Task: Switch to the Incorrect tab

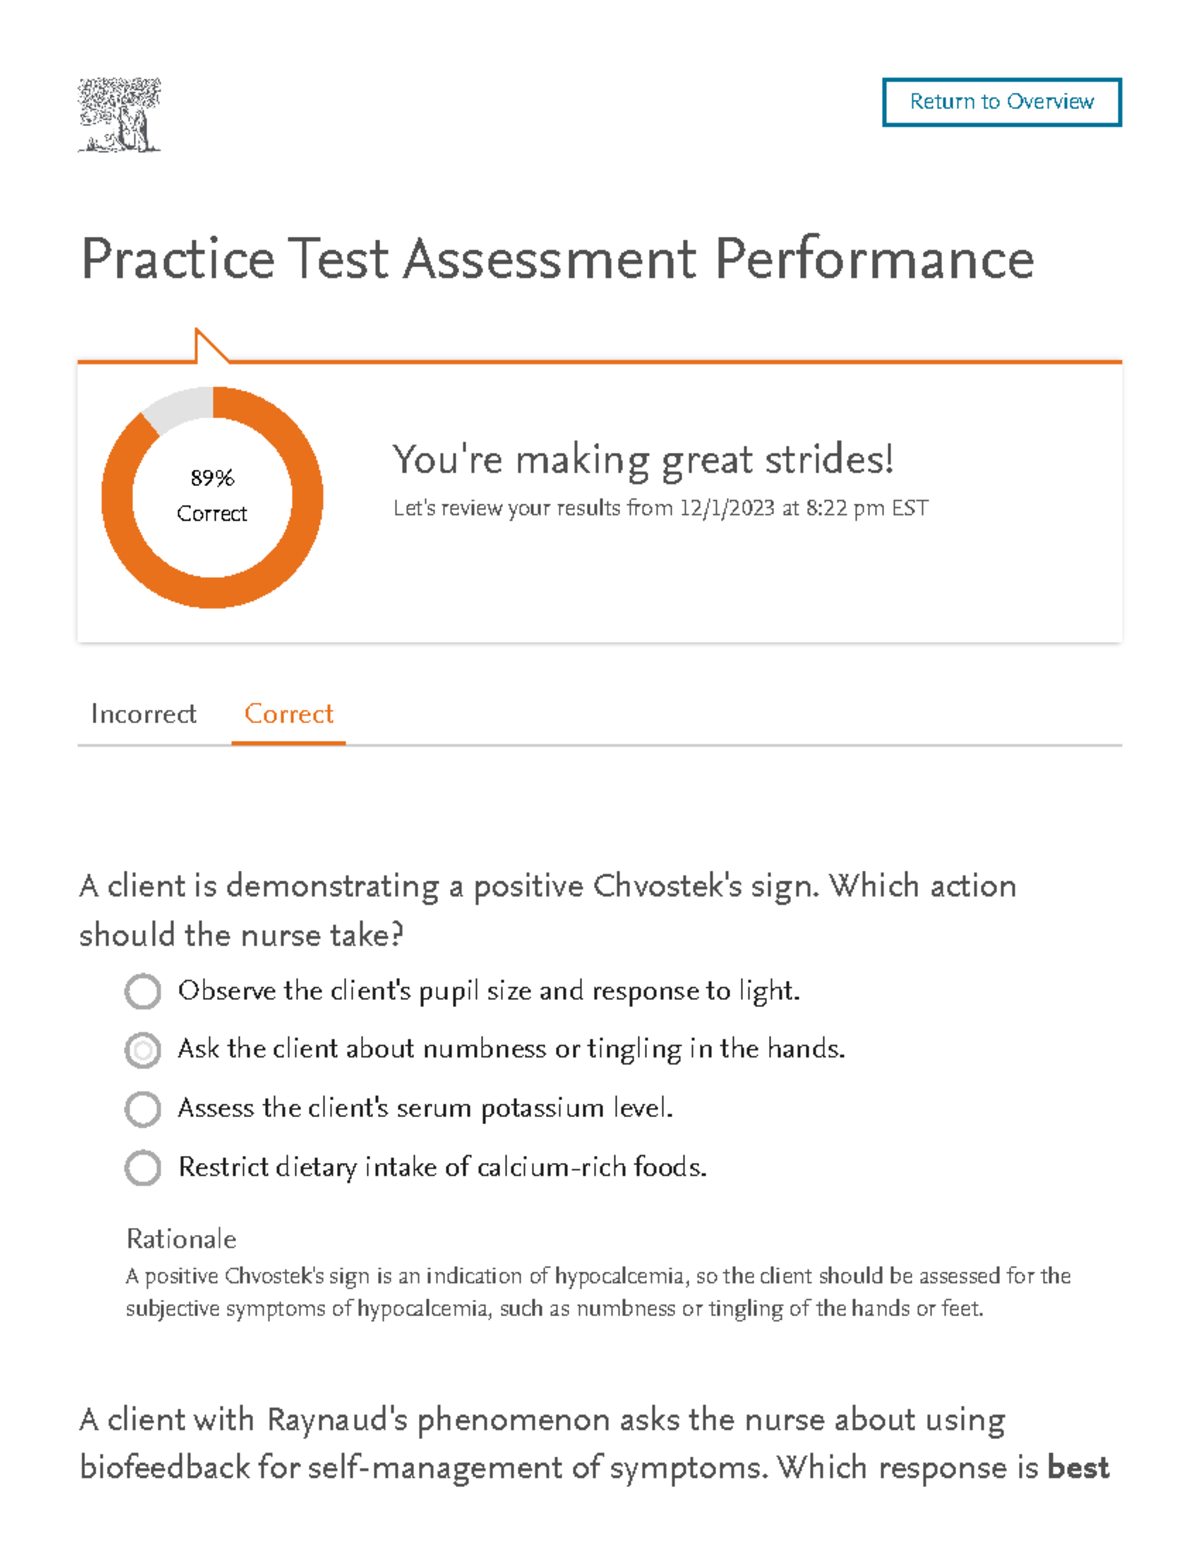Action: [x=143, y=714]
